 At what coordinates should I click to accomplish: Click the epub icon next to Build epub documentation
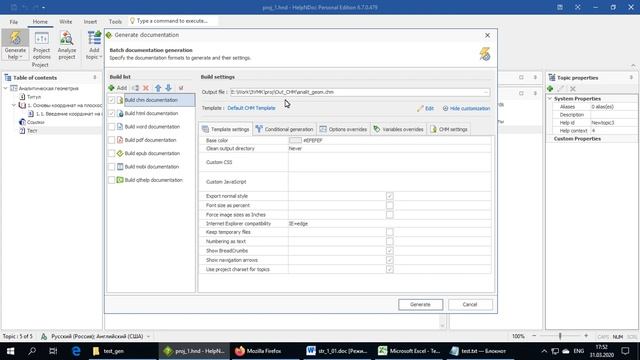120,153
